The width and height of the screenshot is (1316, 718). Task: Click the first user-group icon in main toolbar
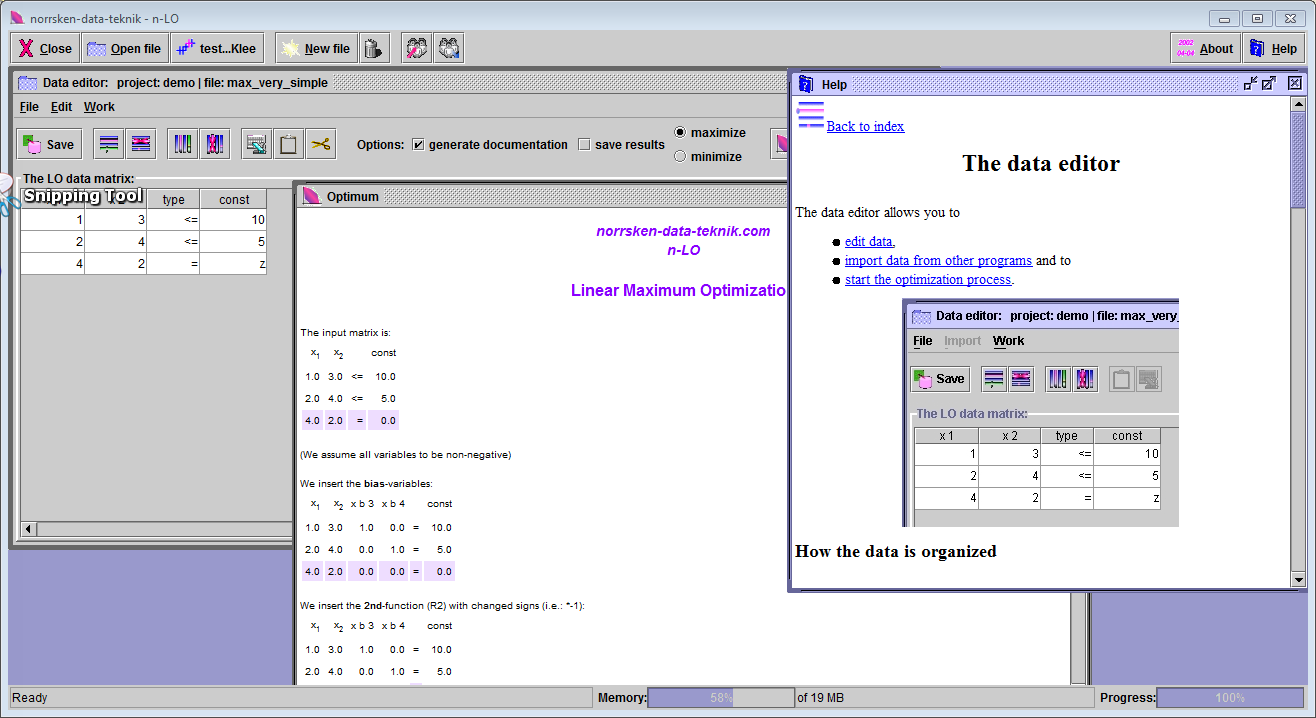417,48
